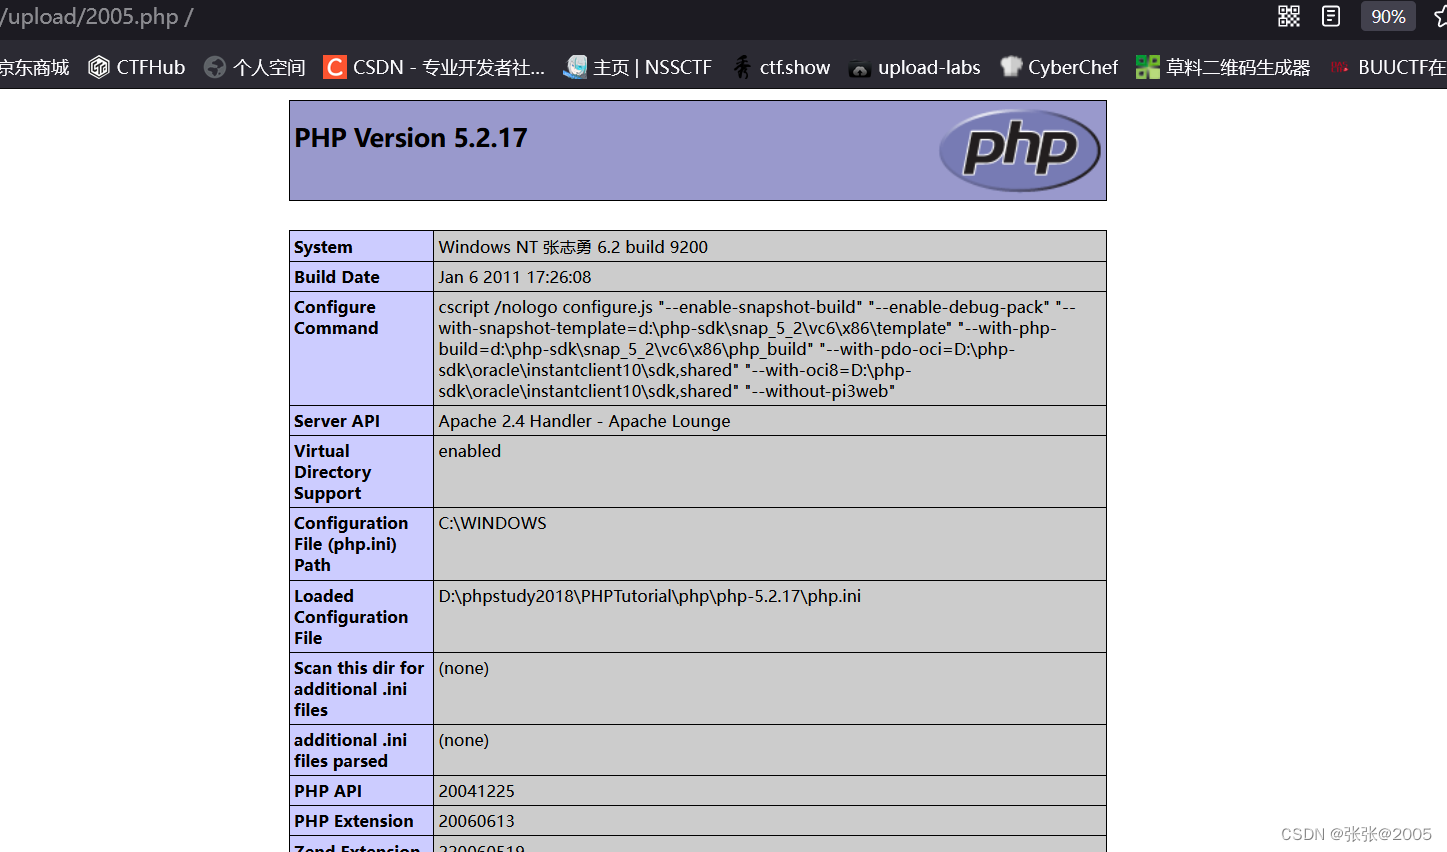The width and height of the screenshot is (1447, 852).
Task: Open the upload-labs bookmark
Action: (x=914, y=67)
